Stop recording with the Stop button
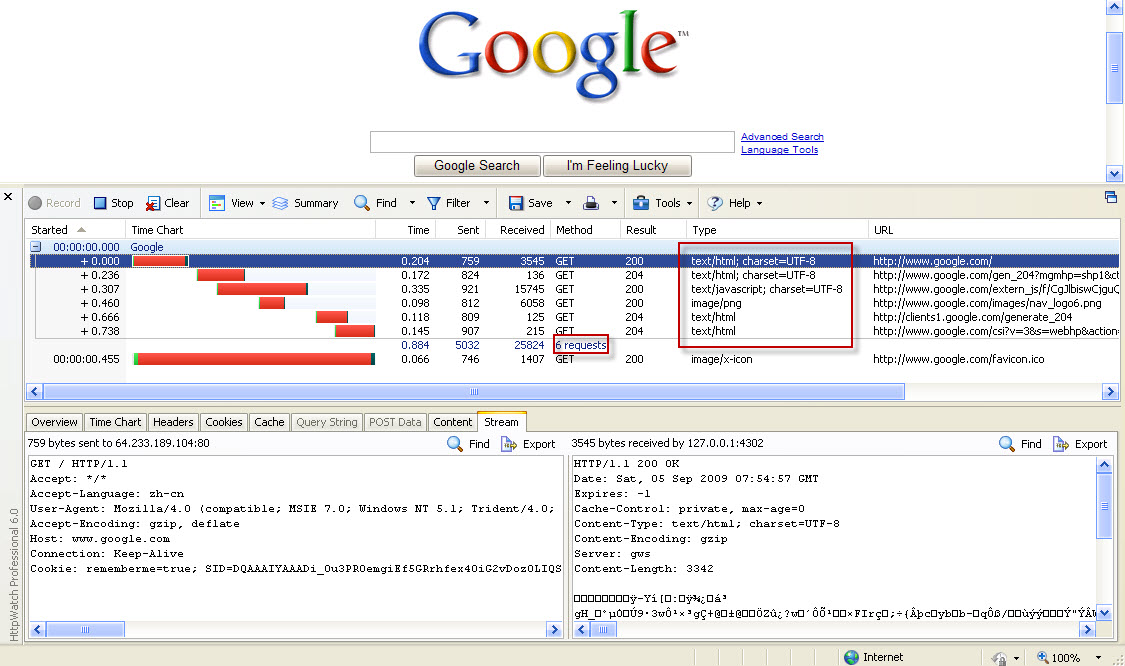The image size is (1125, 666). (113, 203)
